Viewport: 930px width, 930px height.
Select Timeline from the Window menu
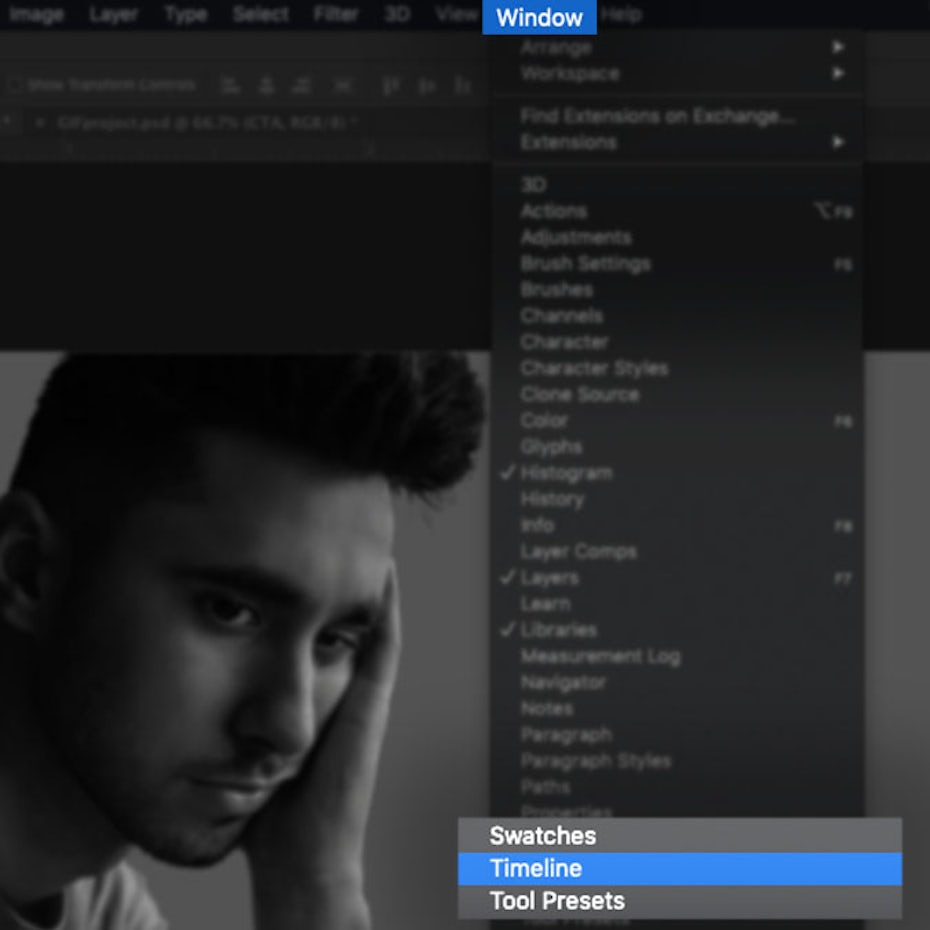[536, 868]
